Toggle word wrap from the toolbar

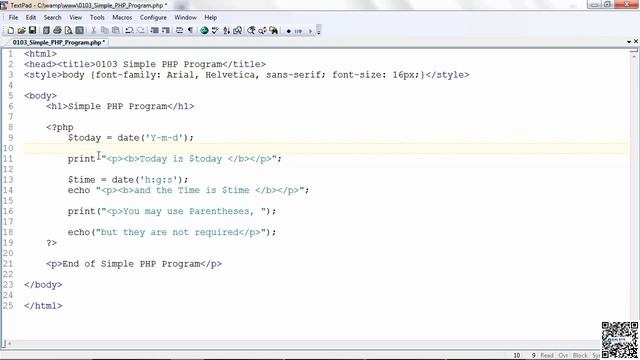[179, 31]
